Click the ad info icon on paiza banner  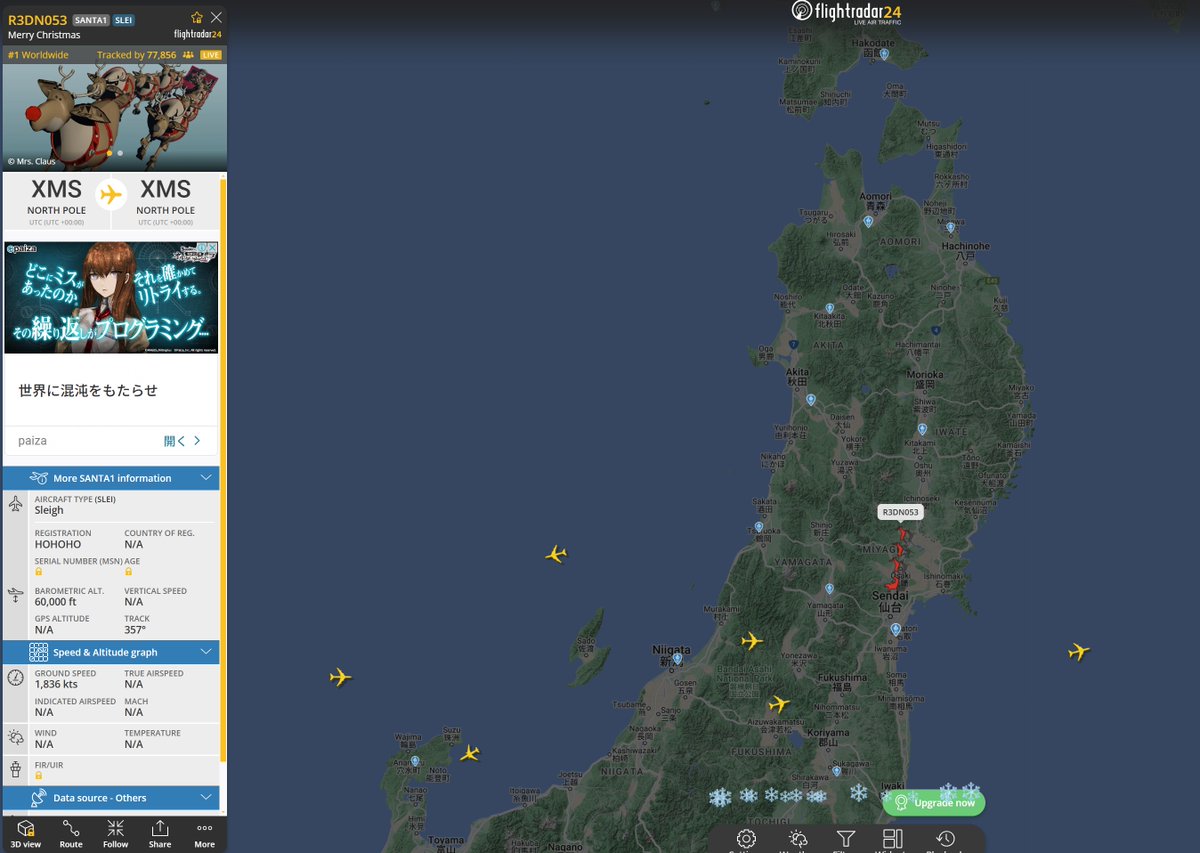pos(200,248)
